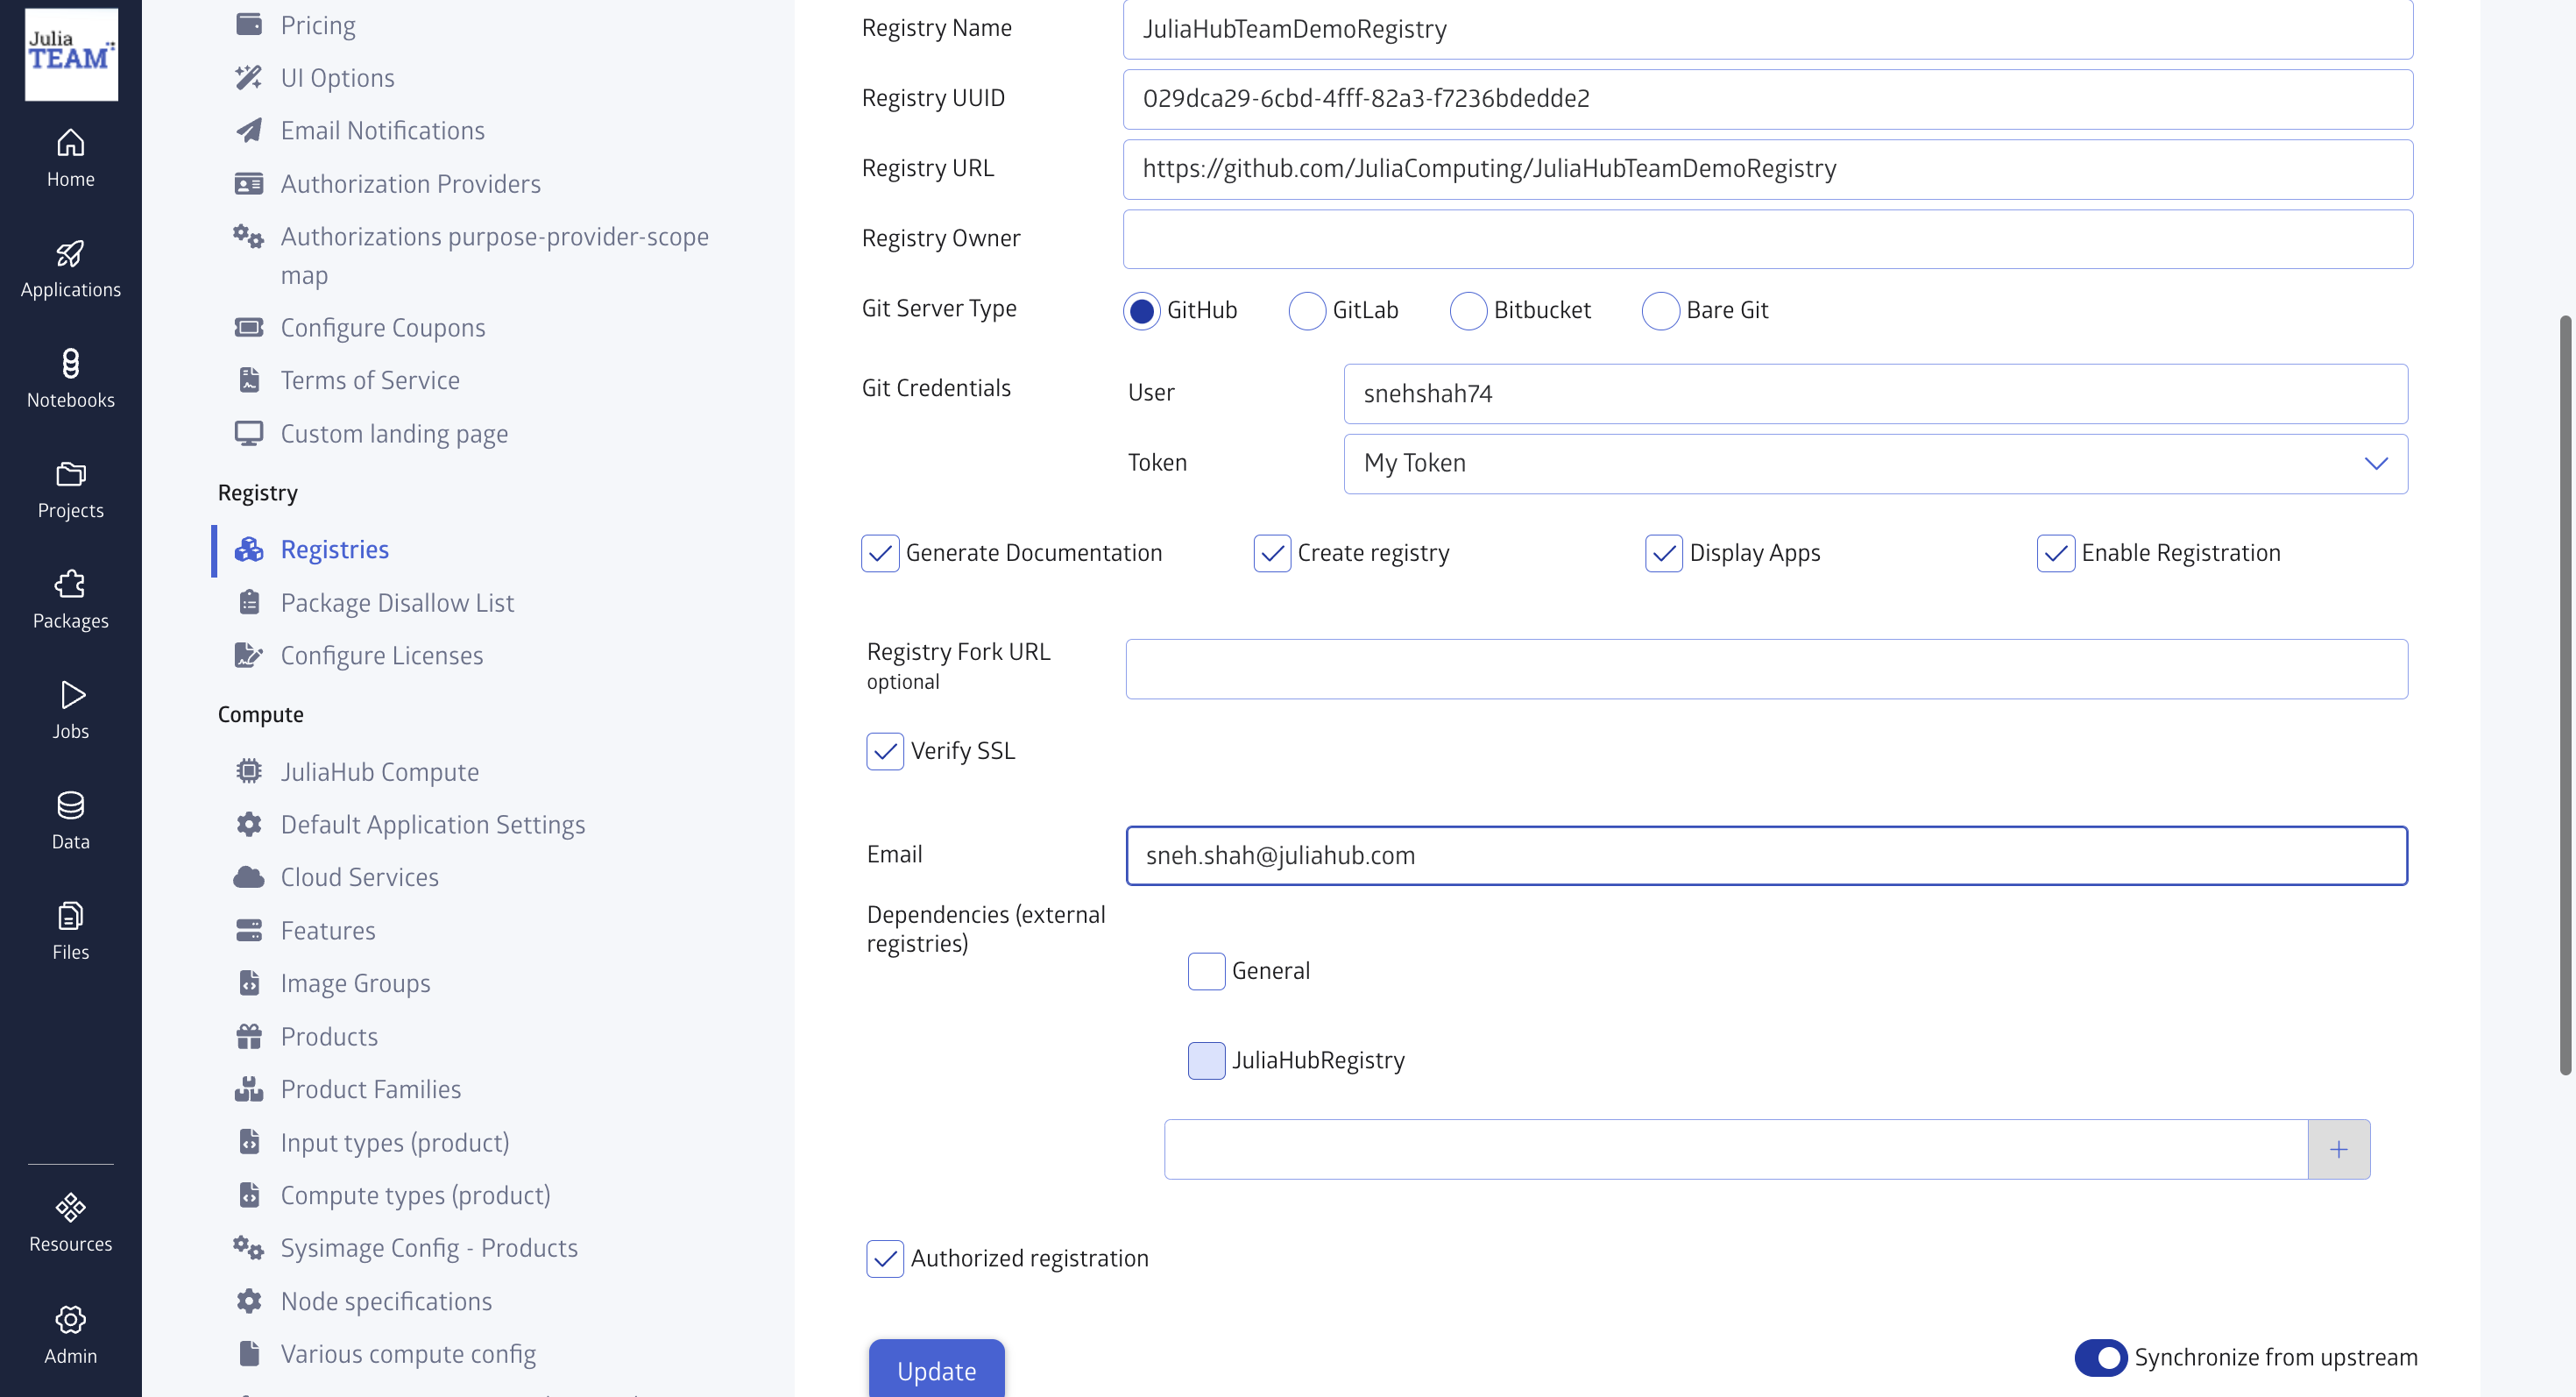Click Custom landing page monitor icon
Screen dimensions: 2576x1397
248,433
